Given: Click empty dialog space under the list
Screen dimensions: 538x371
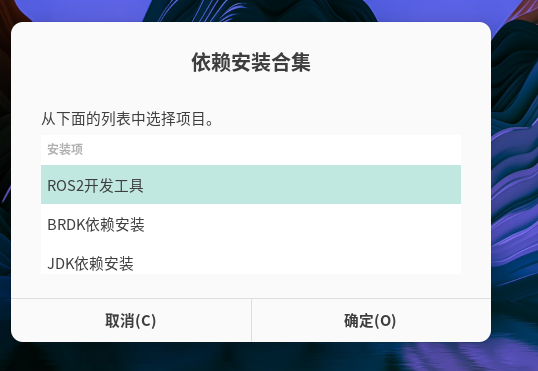Looking at the screenshot, I should pos(251,286).
